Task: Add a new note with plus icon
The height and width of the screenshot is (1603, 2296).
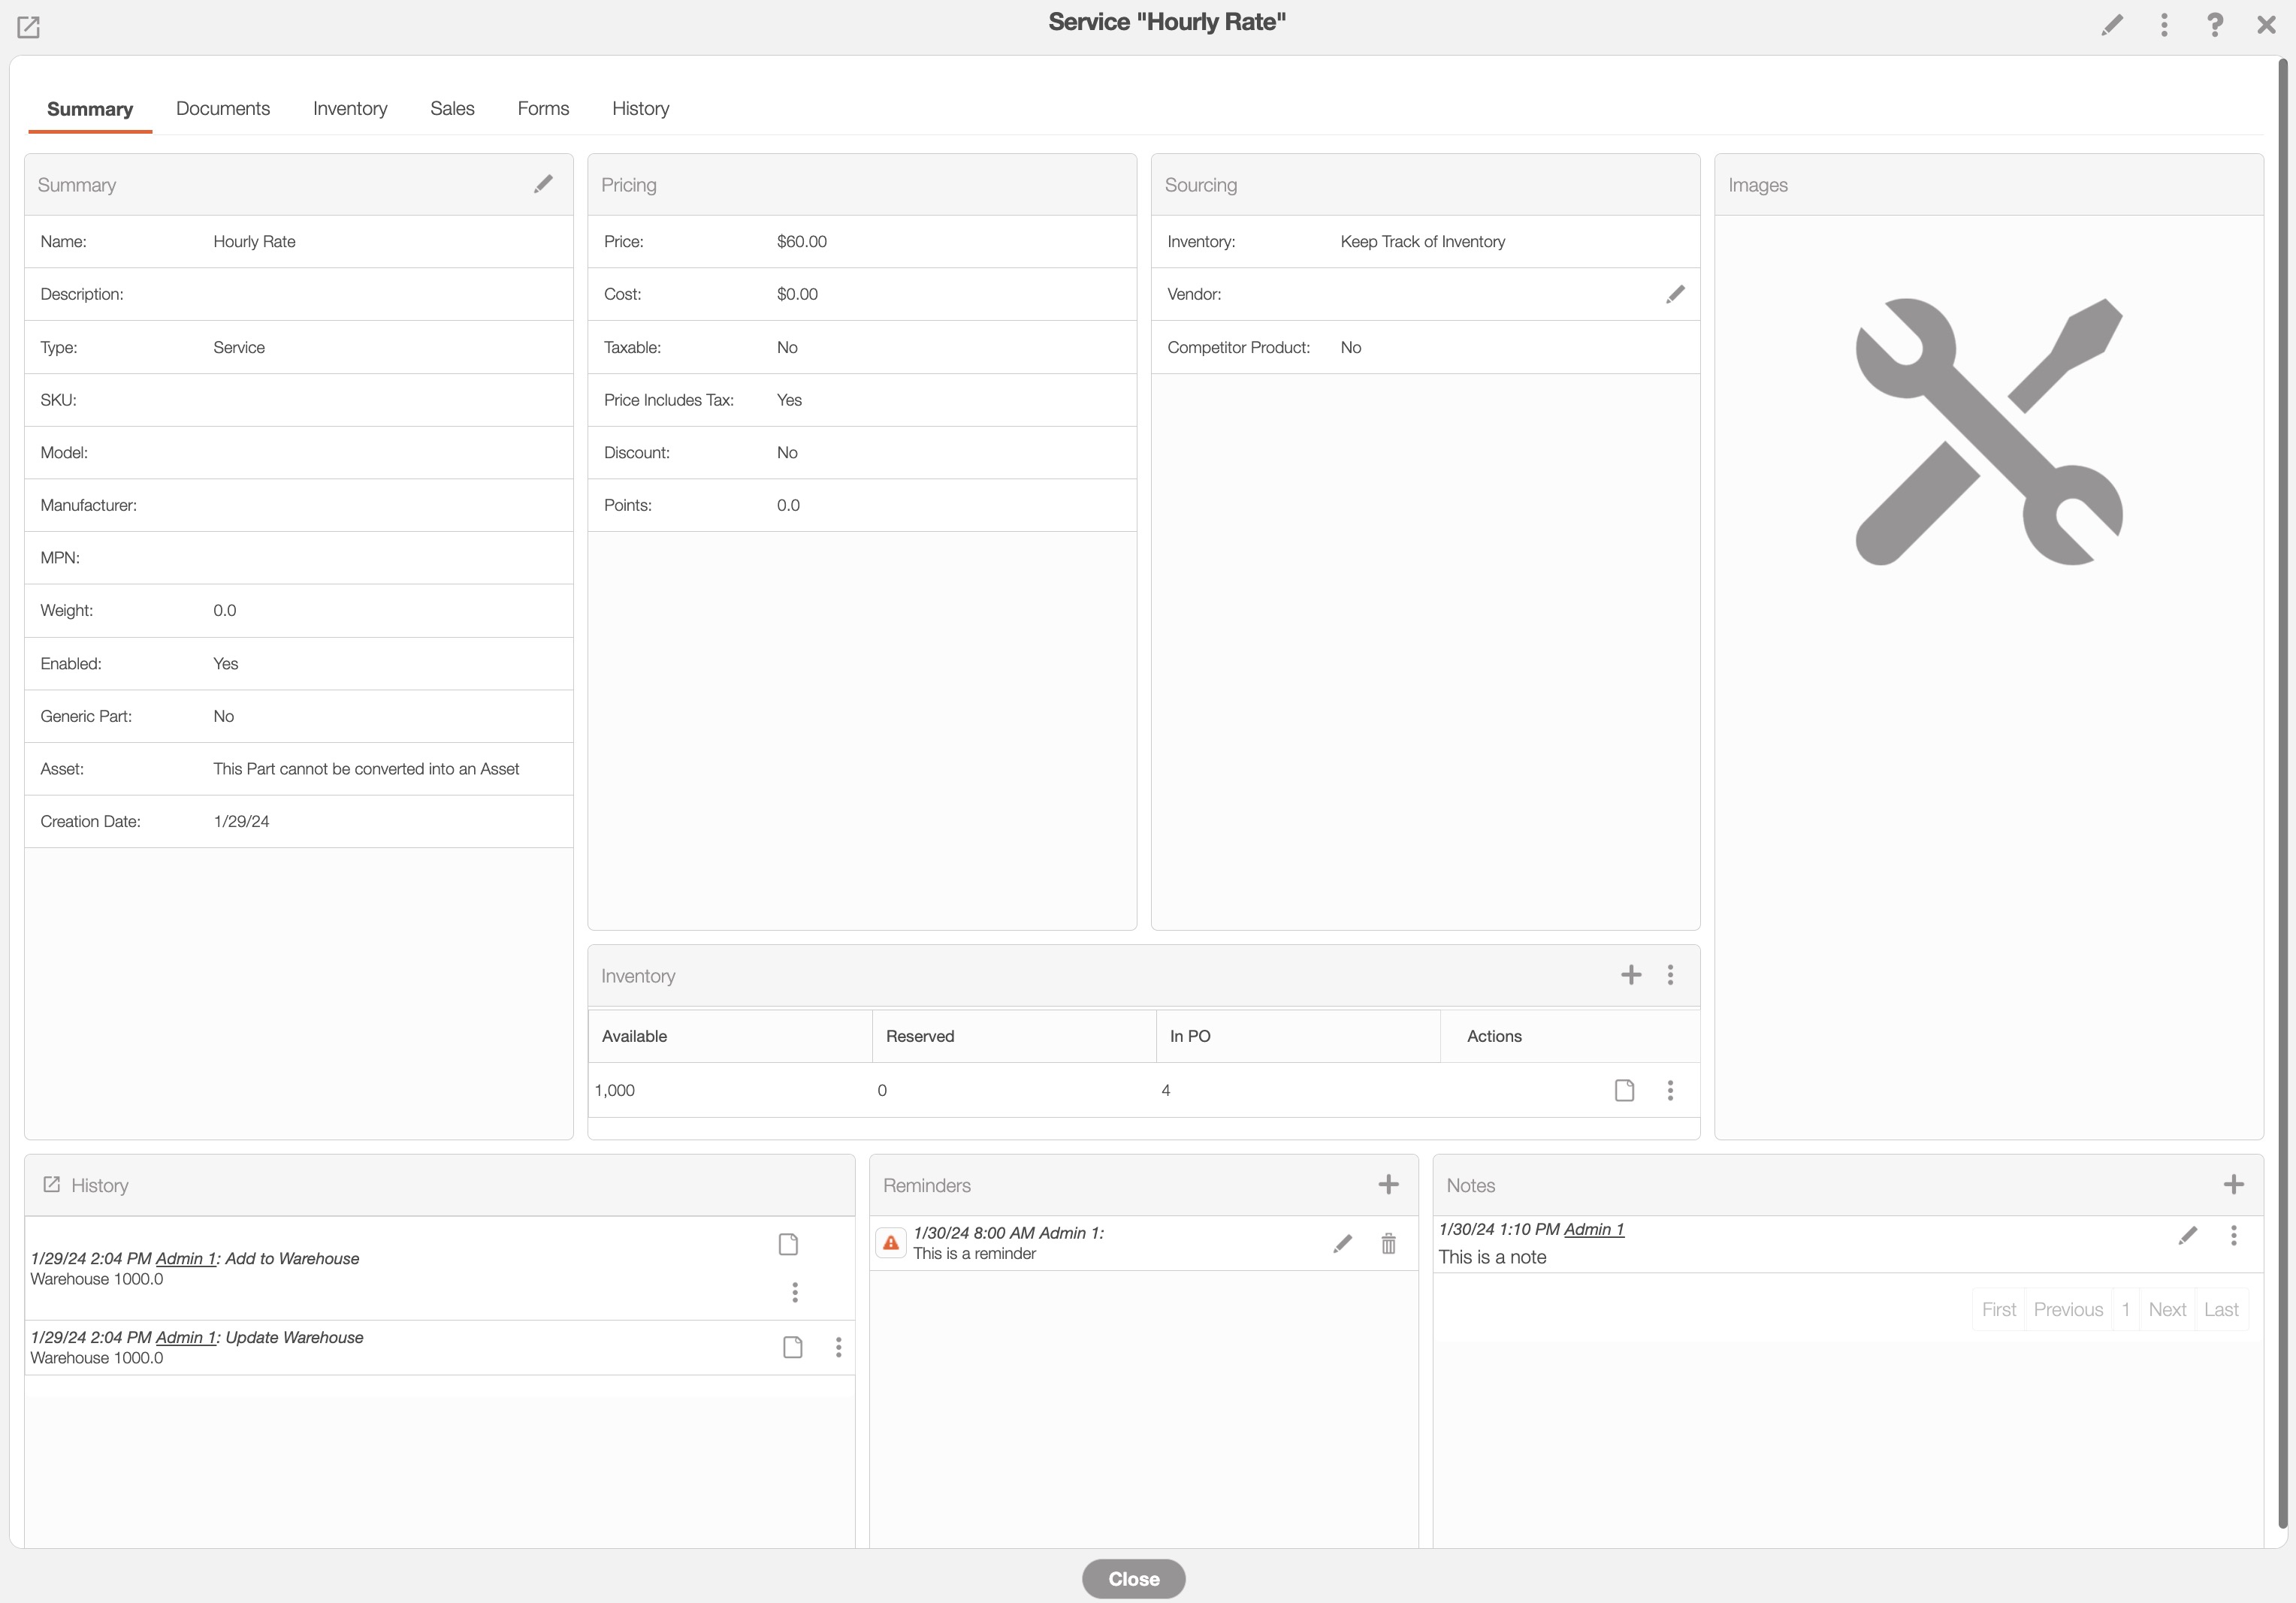Action: (x=2233, y=1185)
